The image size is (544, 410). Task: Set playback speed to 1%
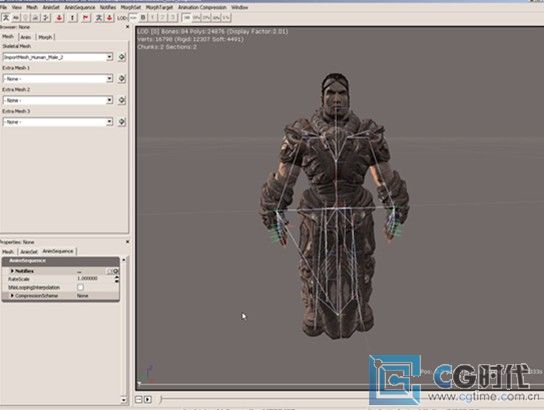tap(226, 17)
